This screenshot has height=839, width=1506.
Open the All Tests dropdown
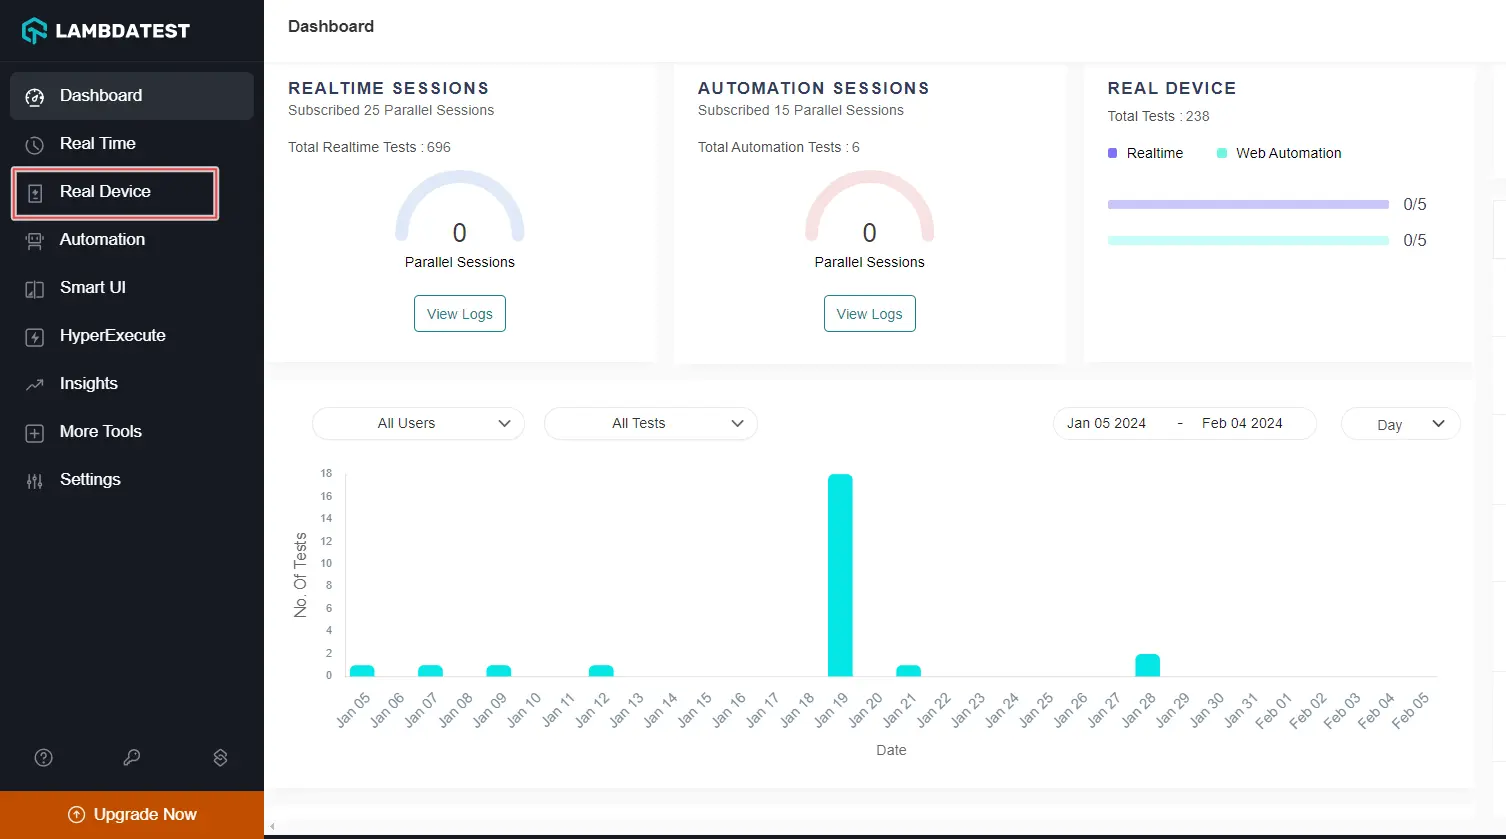(650, 424)
